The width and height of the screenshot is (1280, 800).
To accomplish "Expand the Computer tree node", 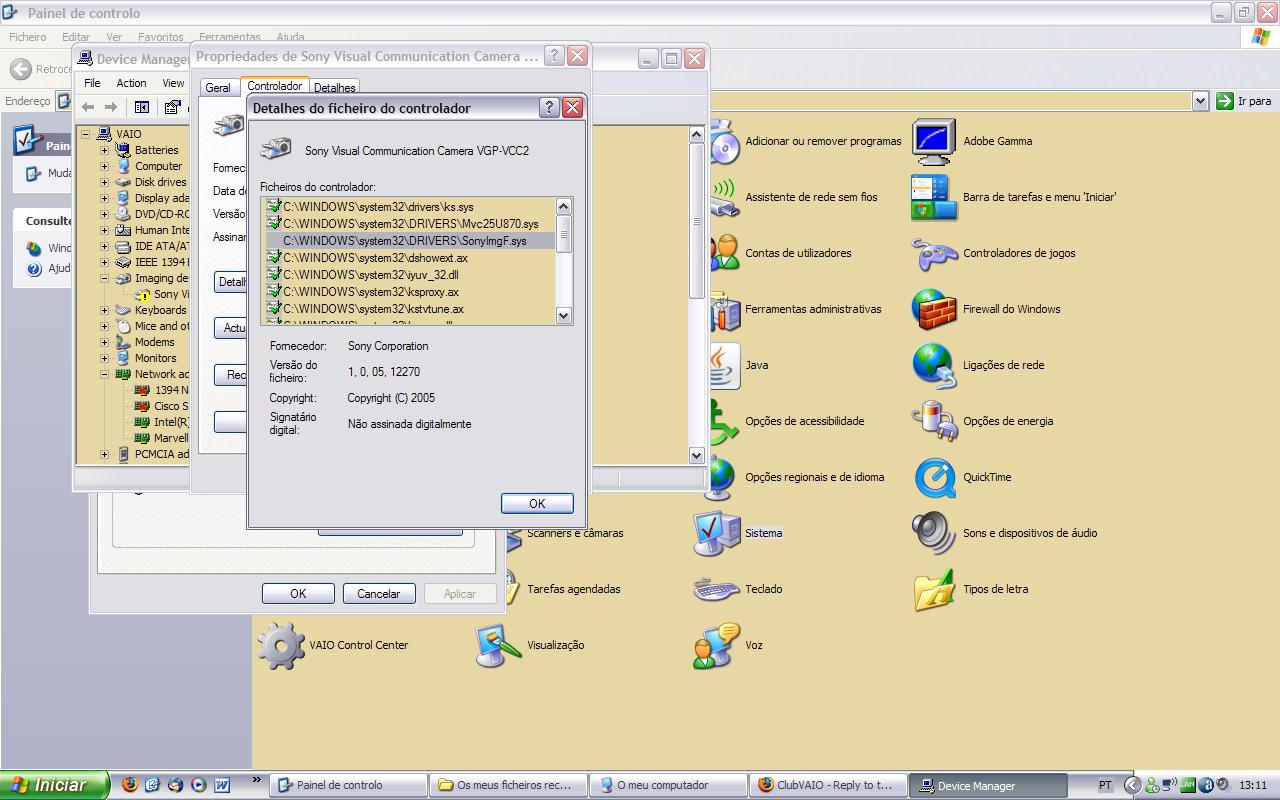I will click(x=104, y=166).
